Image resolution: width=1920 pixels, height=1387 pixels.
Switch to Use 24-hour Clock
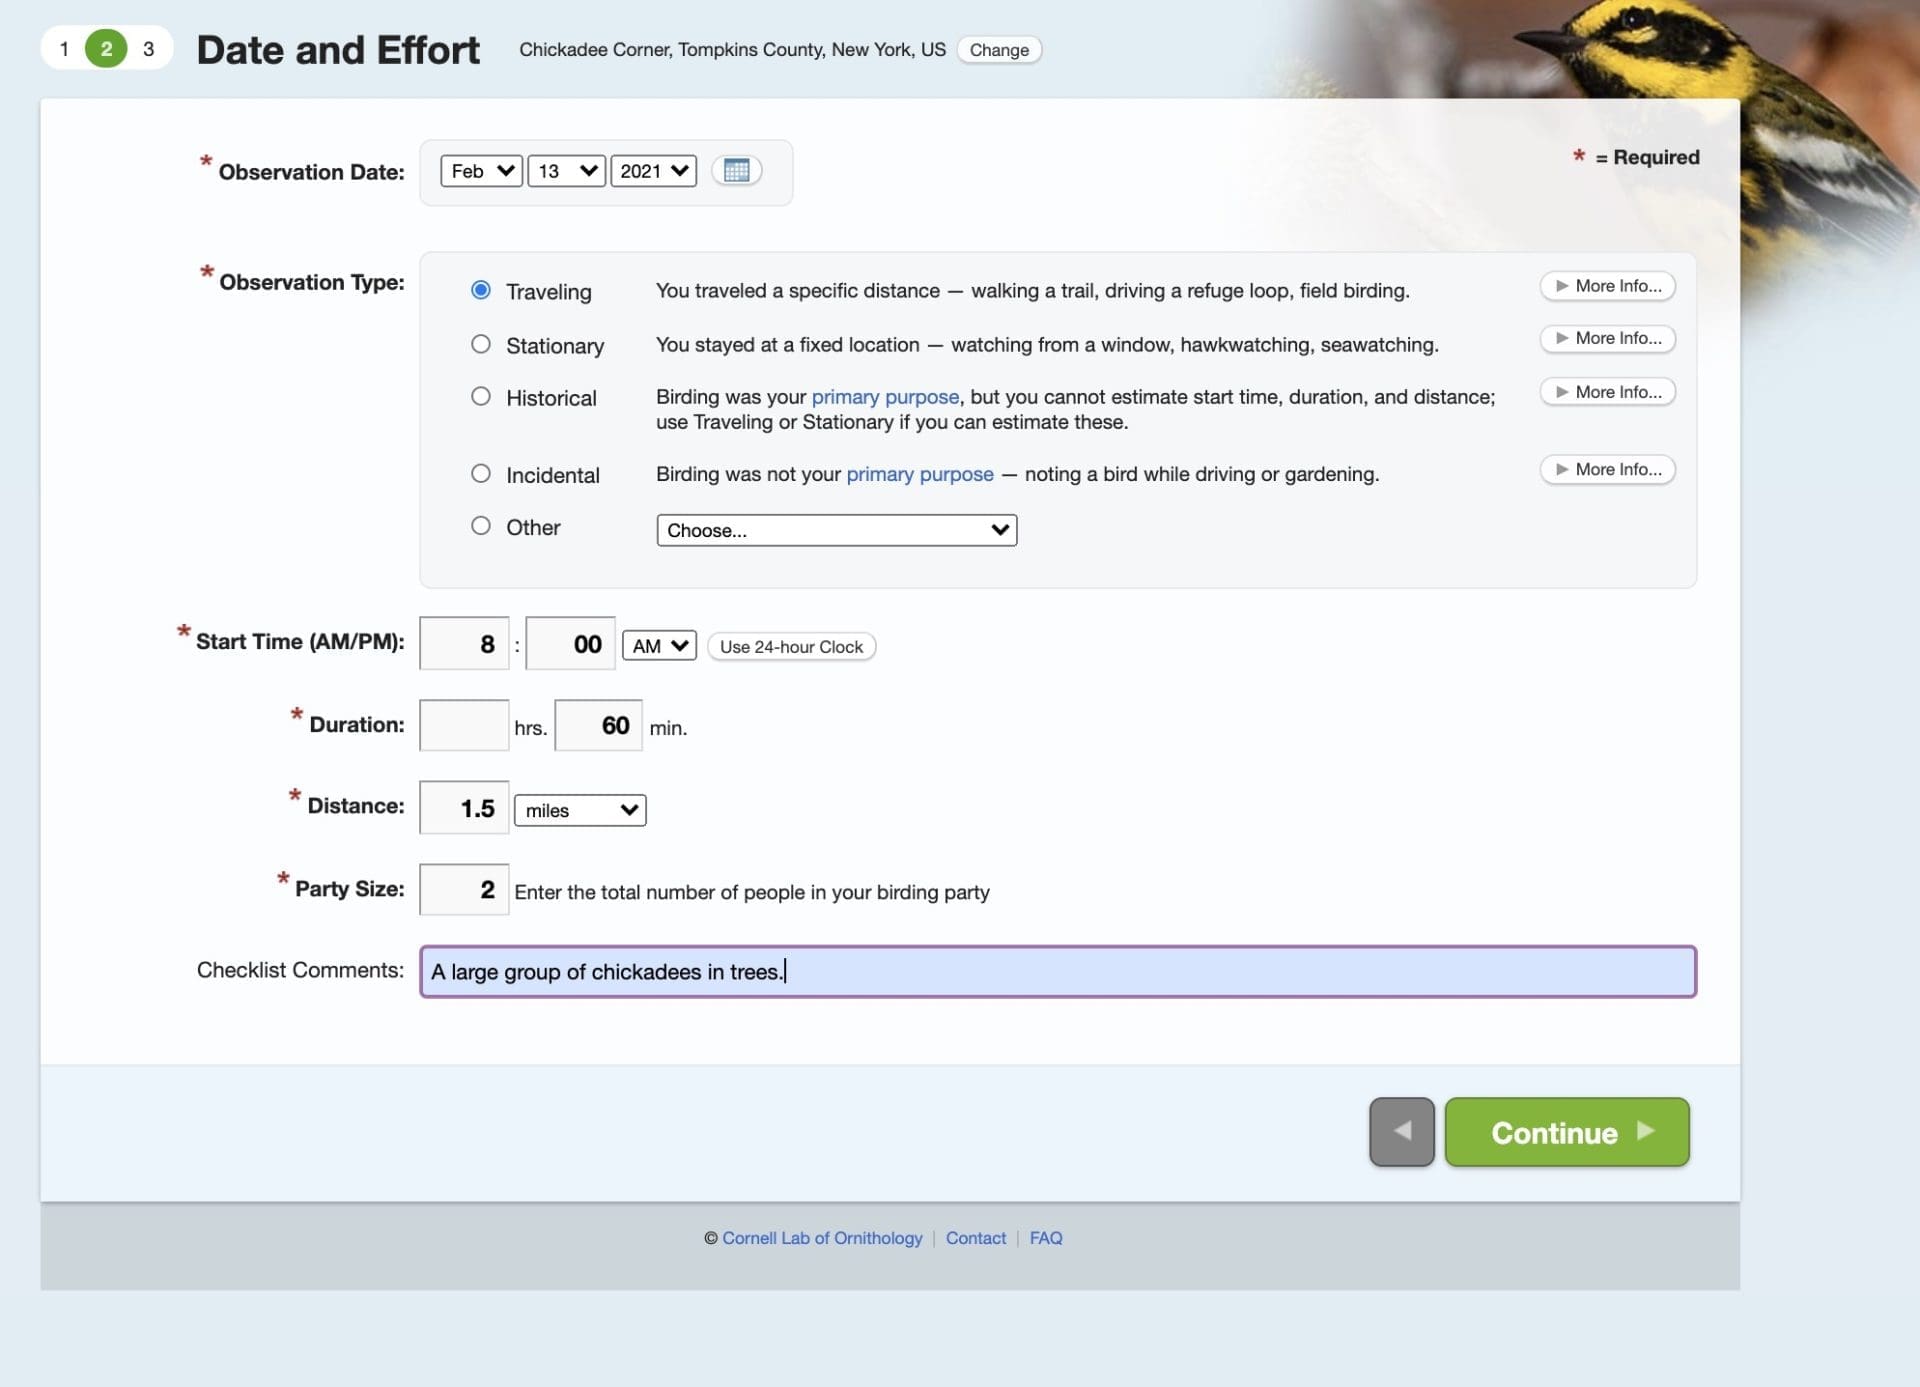coord(791,647)
